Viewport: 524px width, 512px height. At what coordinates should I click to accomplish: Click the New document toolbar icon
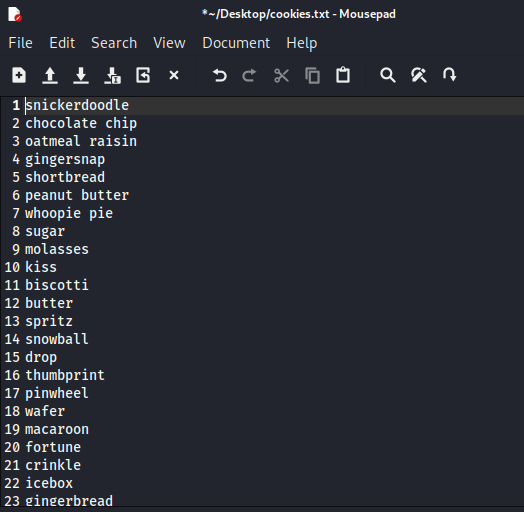(x=19, y=75)
